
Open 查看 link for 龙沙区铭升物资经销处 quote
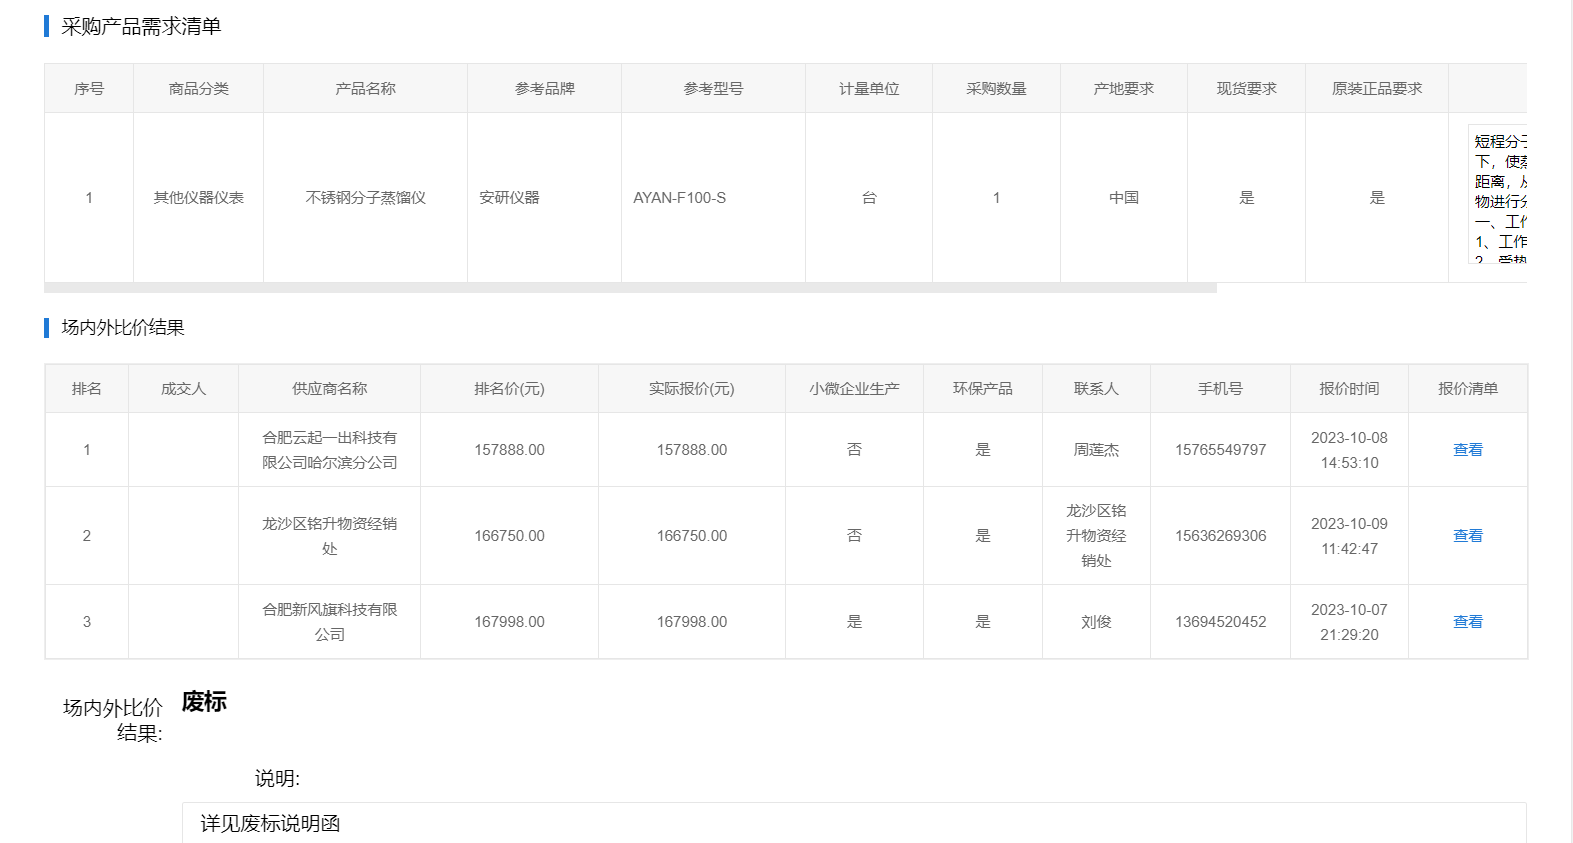(x=1467, y=536)
